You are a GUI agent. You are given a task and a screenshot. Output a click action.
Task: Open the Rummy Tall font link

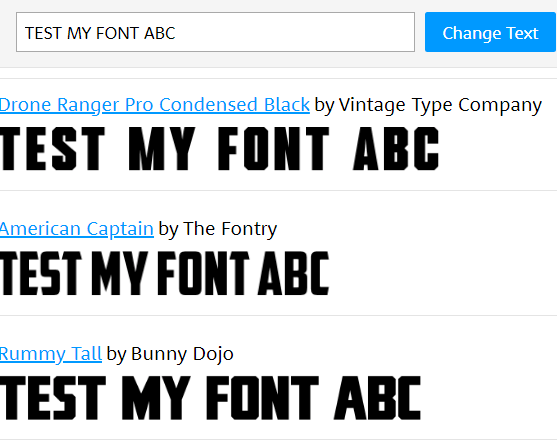coord(51,354)
